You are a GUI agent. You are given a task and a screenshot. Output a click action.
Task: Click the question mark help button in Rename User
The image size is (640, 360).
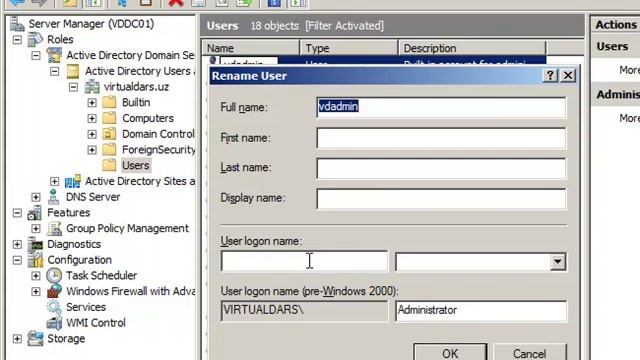tap(550, 76)
